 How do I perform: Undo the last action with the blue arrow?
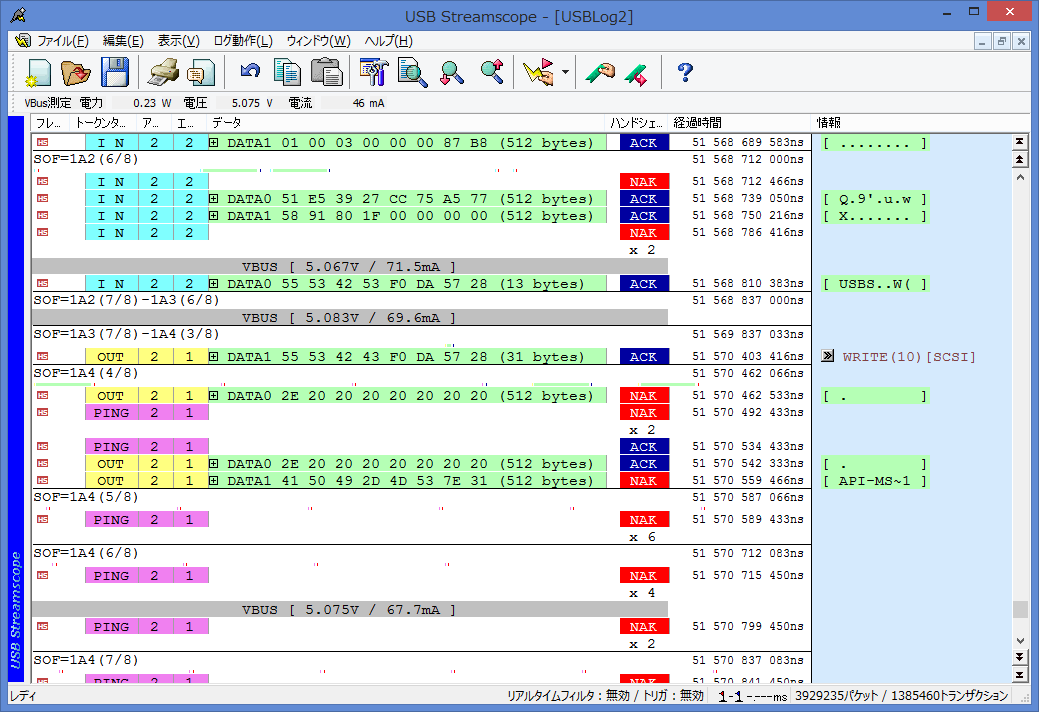[250, 71]
